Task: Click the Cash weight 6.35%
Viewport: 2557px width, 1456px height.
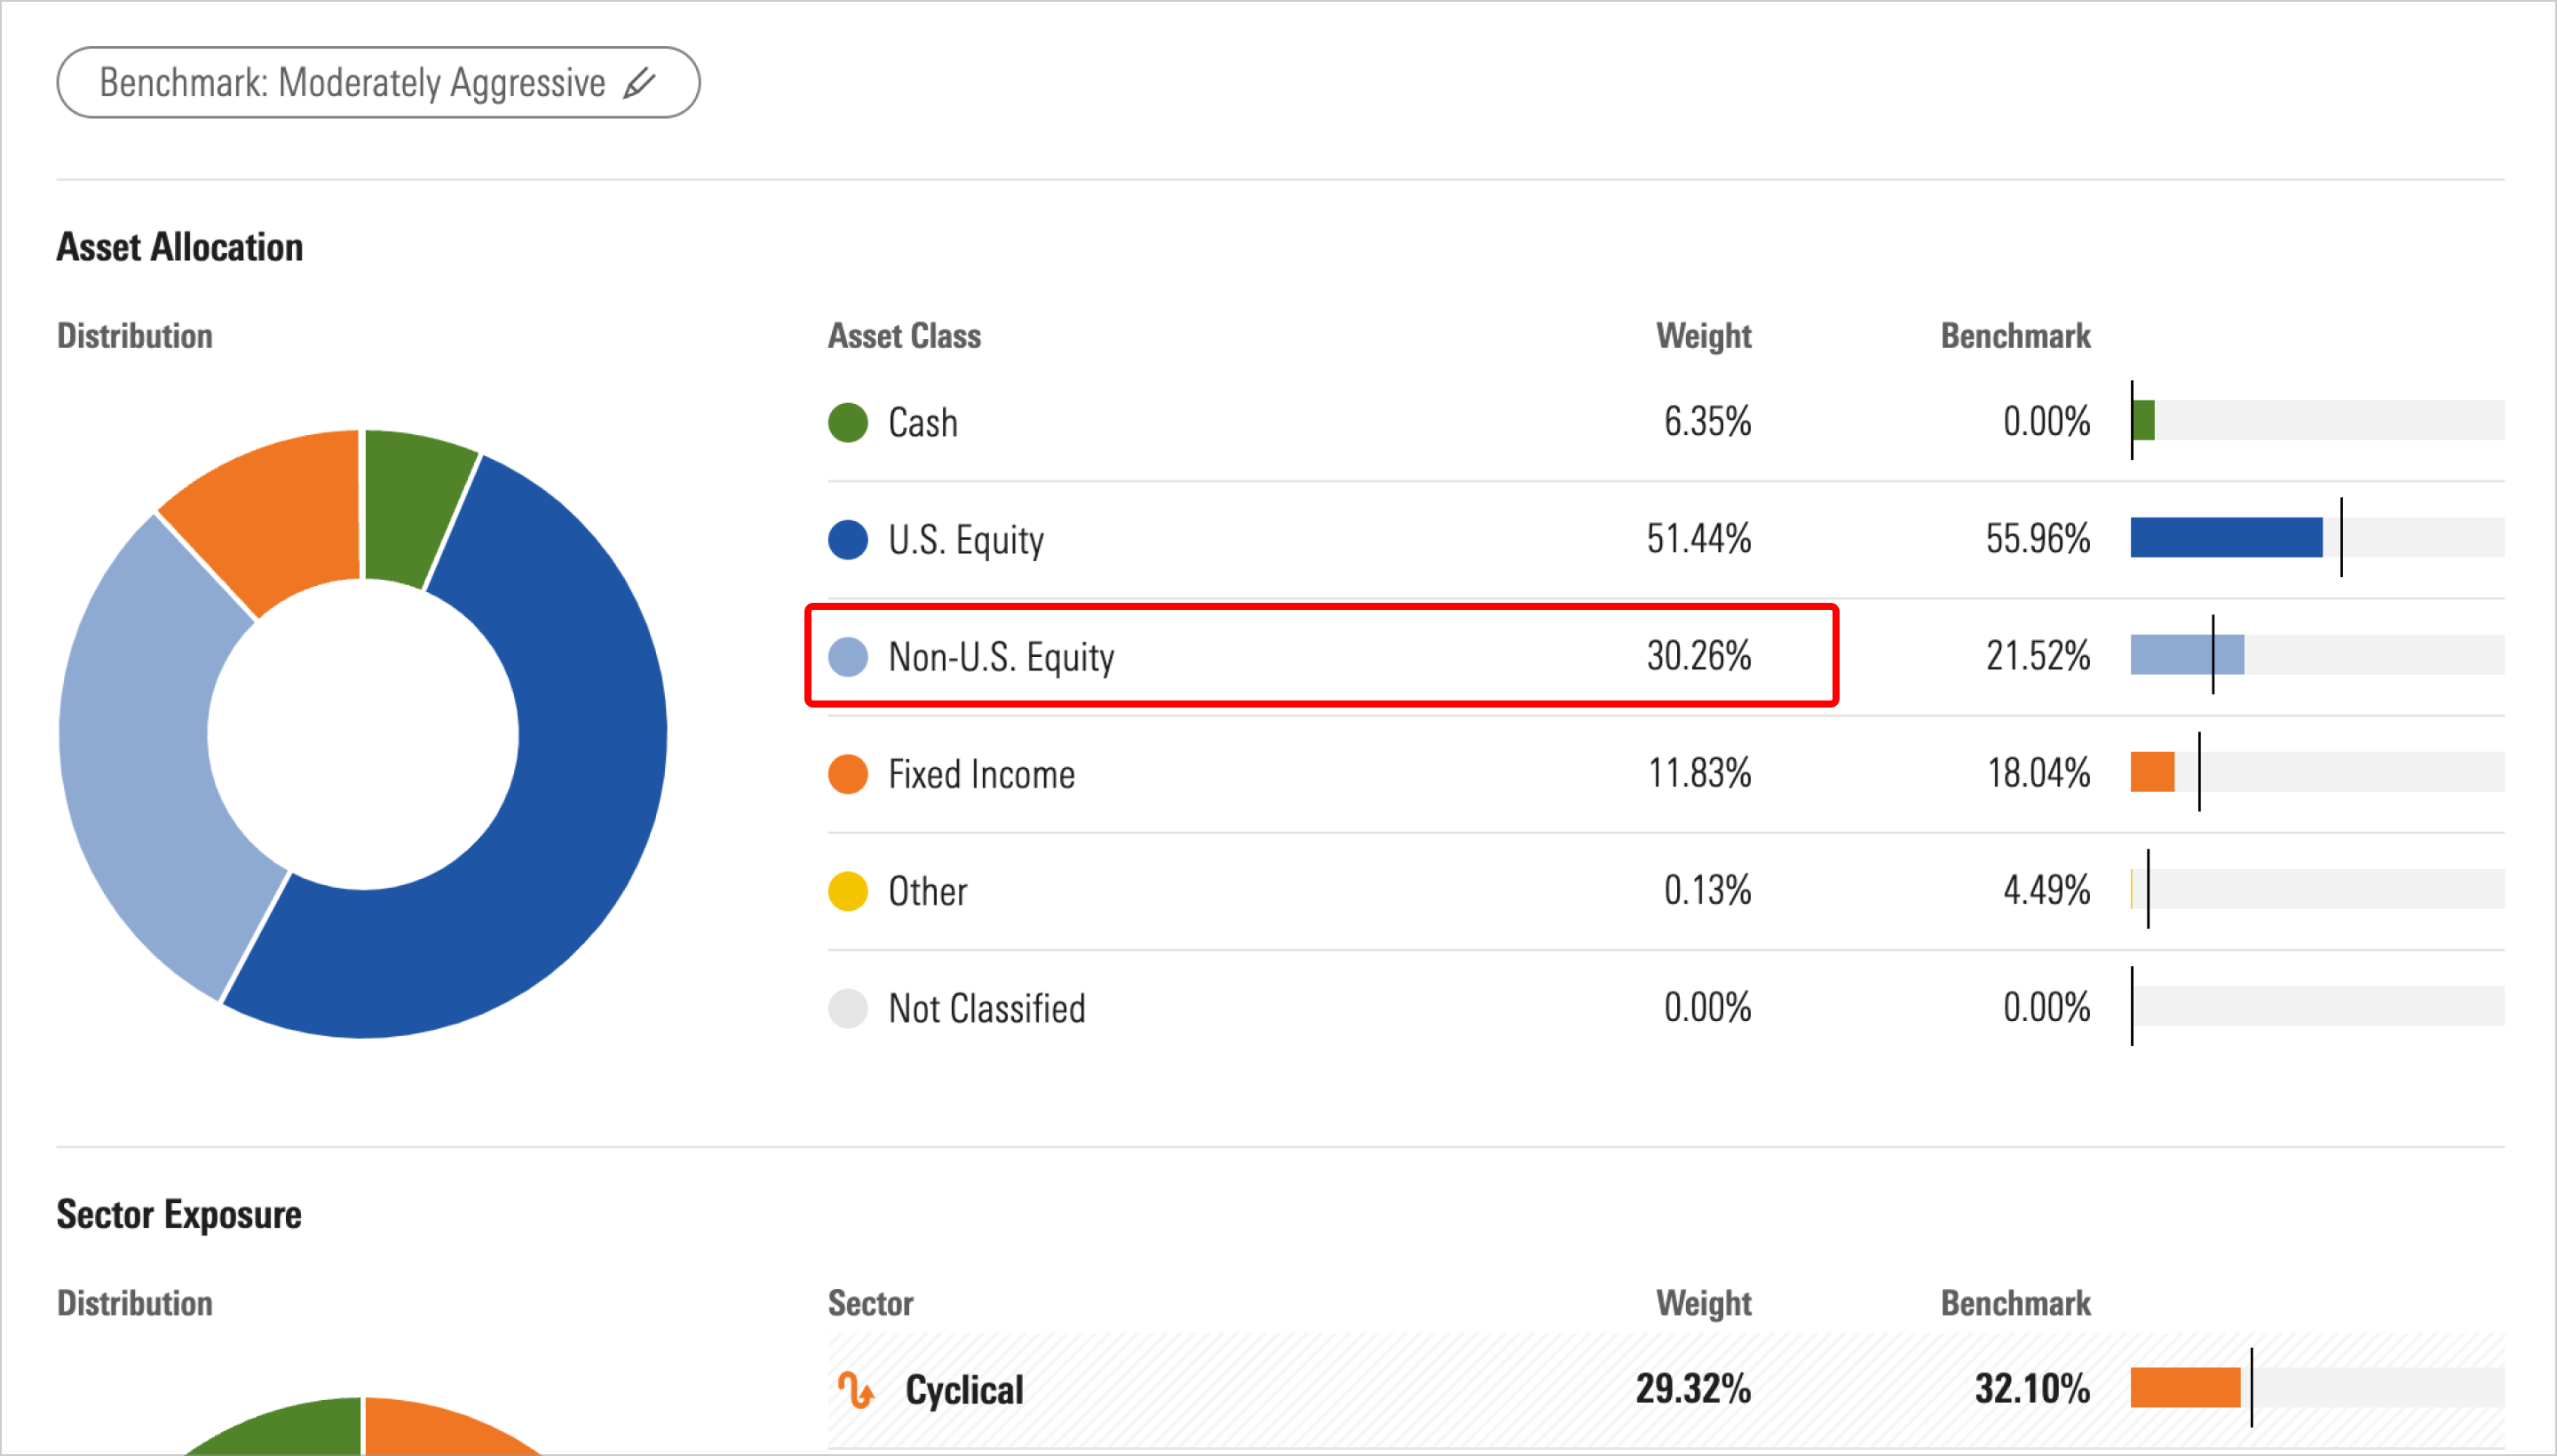Action: tap(1707, 422)
